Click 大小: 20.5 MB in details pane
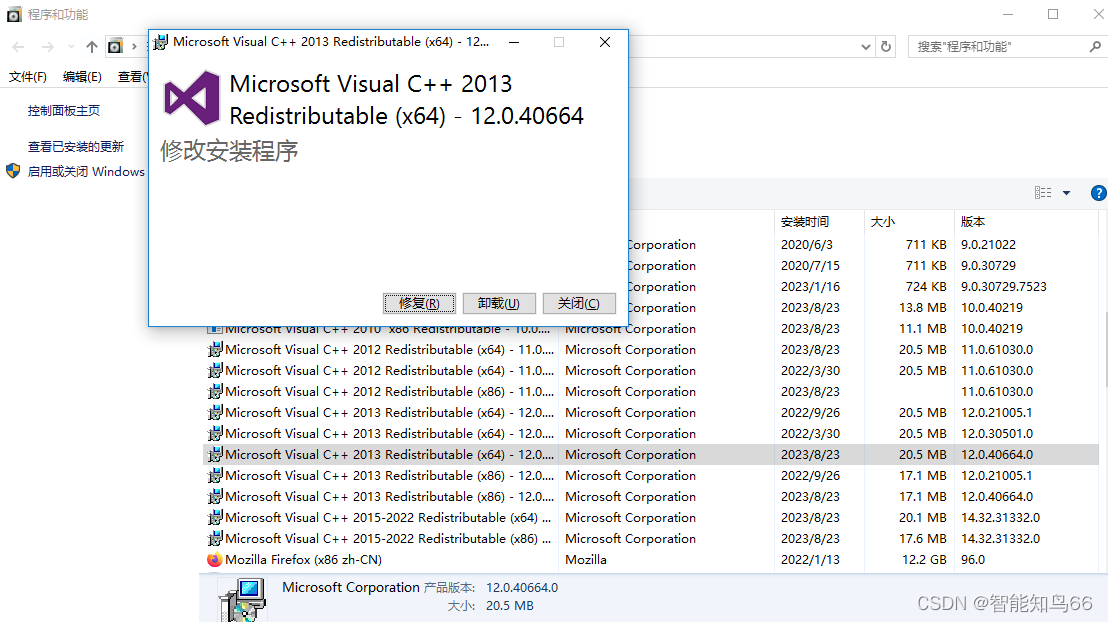Screen dimensions: 1108x622 pos(490,606)
